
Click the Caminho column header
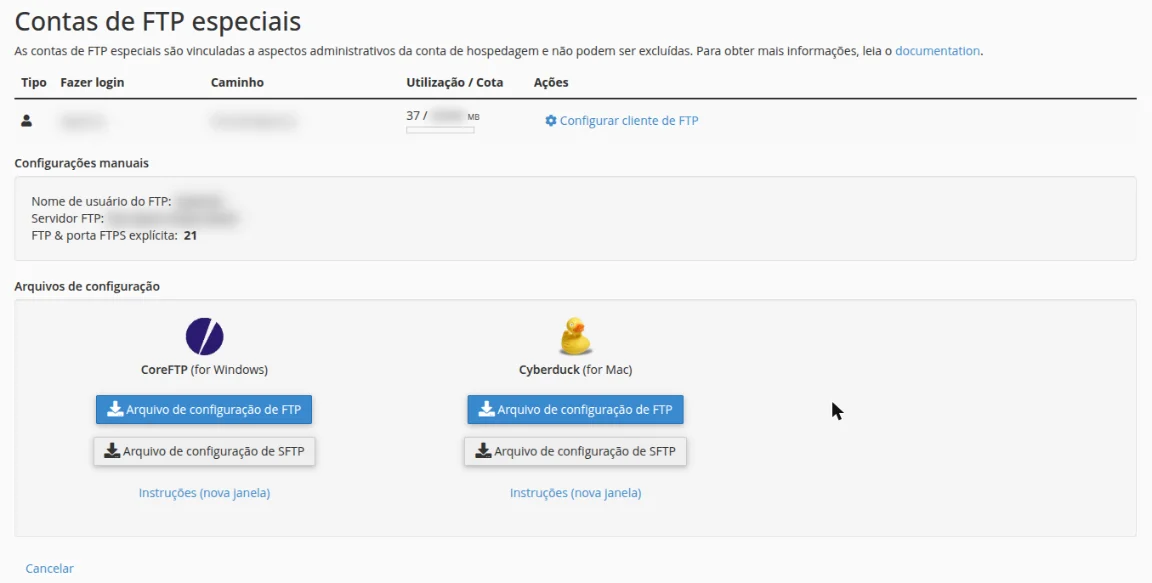[237, 82]
